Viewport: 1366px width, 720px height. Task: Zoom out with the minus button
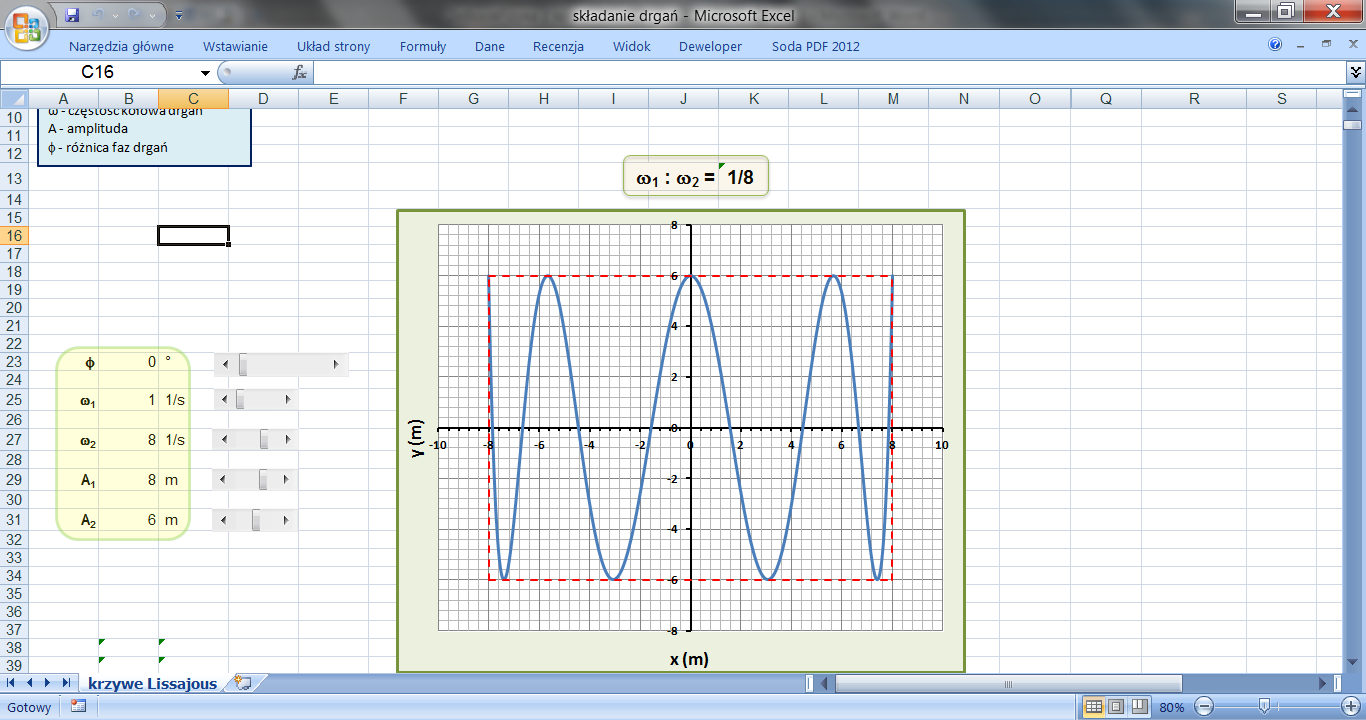click(1204, 707)
